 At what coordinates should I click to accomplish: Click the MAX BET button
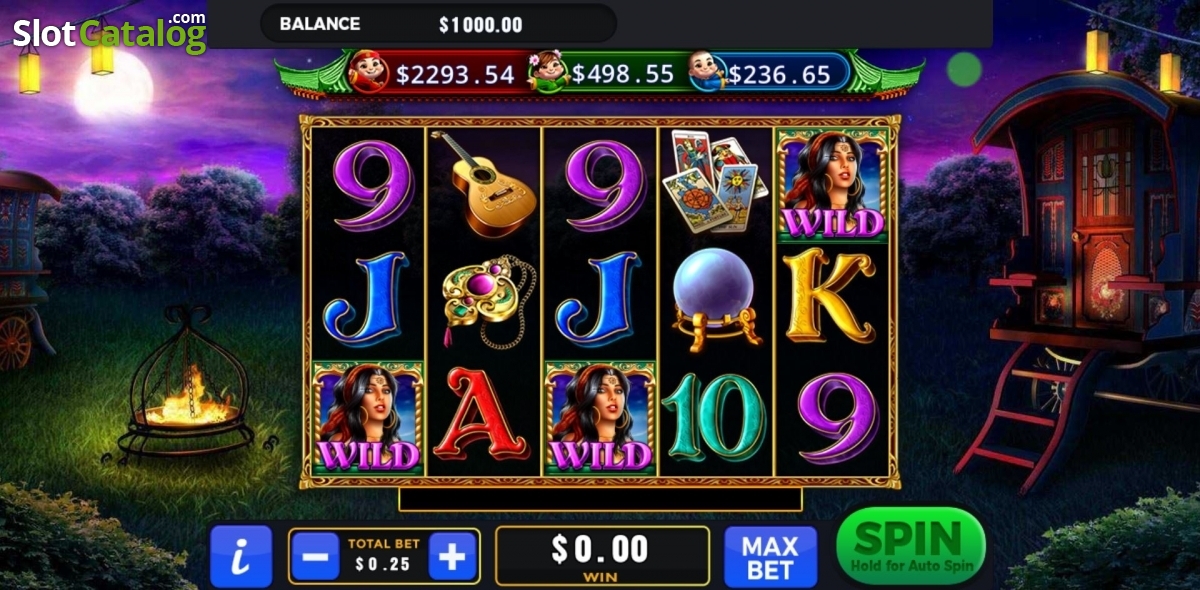point(770,557)
